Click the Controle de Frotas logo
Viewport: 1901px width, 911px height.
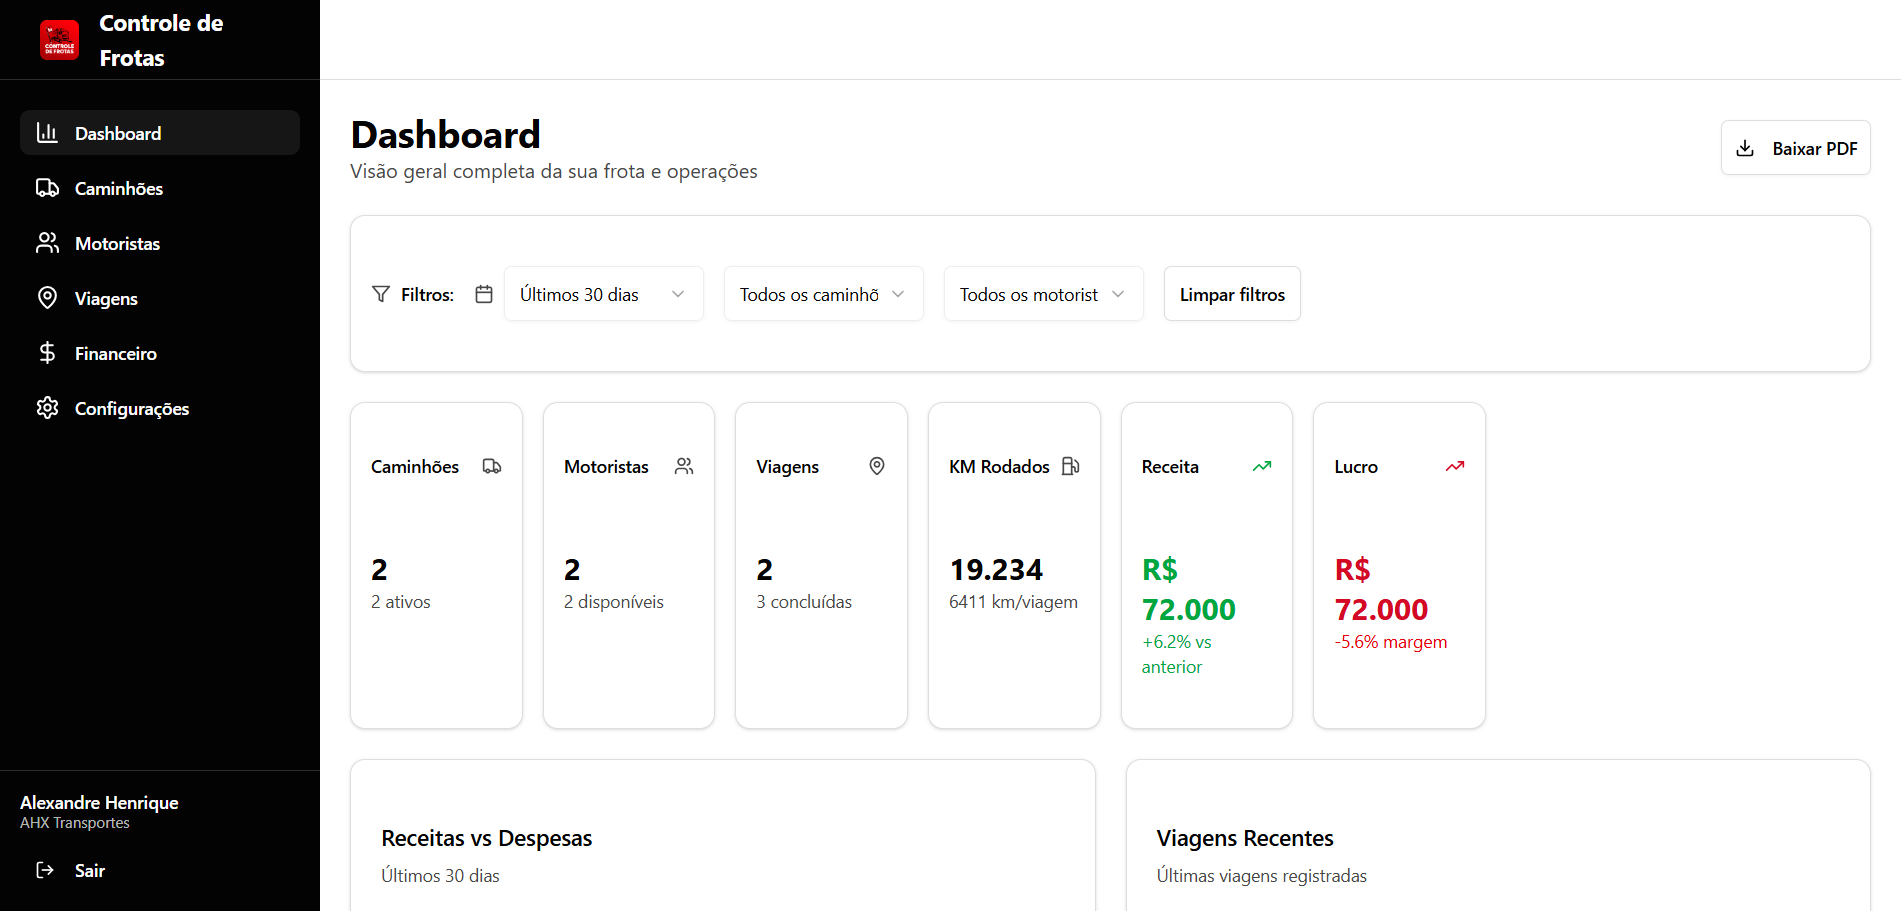(x=60, y=39)
